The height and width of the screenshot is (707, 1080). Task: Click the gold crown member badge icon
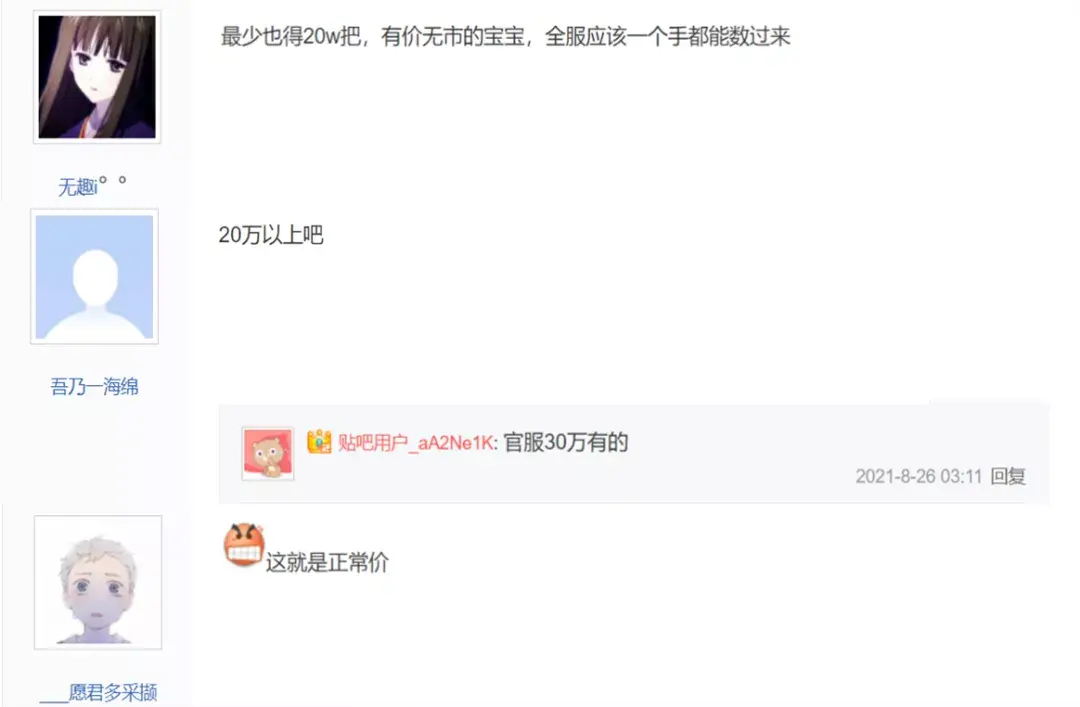pyautogui.click(x=319, y=442)
